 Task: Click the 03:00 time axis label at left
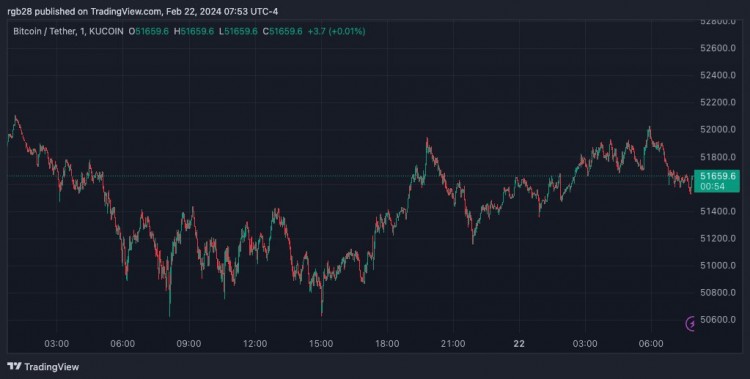[x=56, y=344]
